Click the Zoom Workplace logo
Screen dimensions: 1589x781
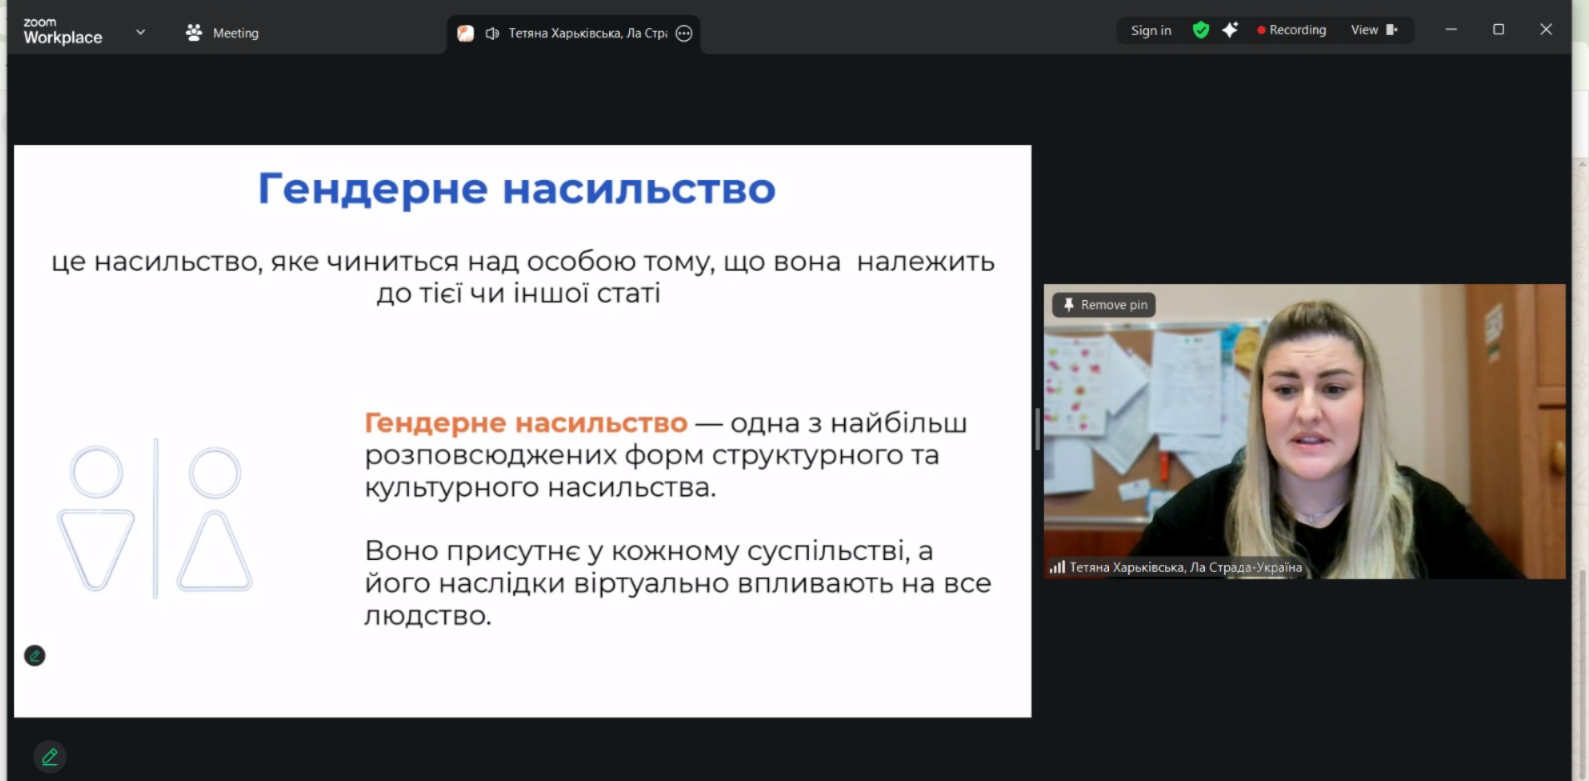tap(63, 31)
